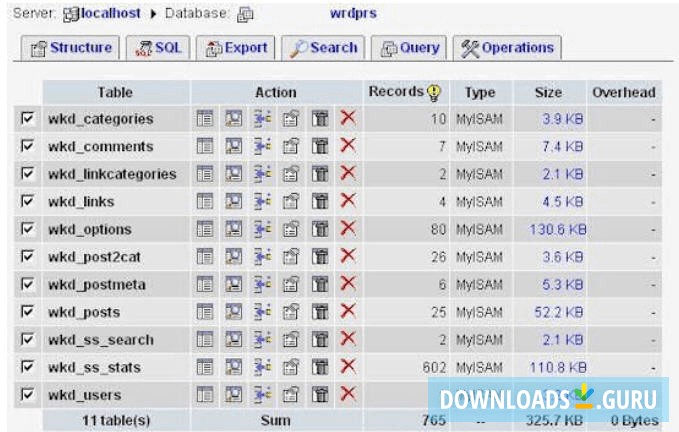Click Insert icon in wkd_categories row
Screen dimensions: 679x432
[x=262, y=119]
